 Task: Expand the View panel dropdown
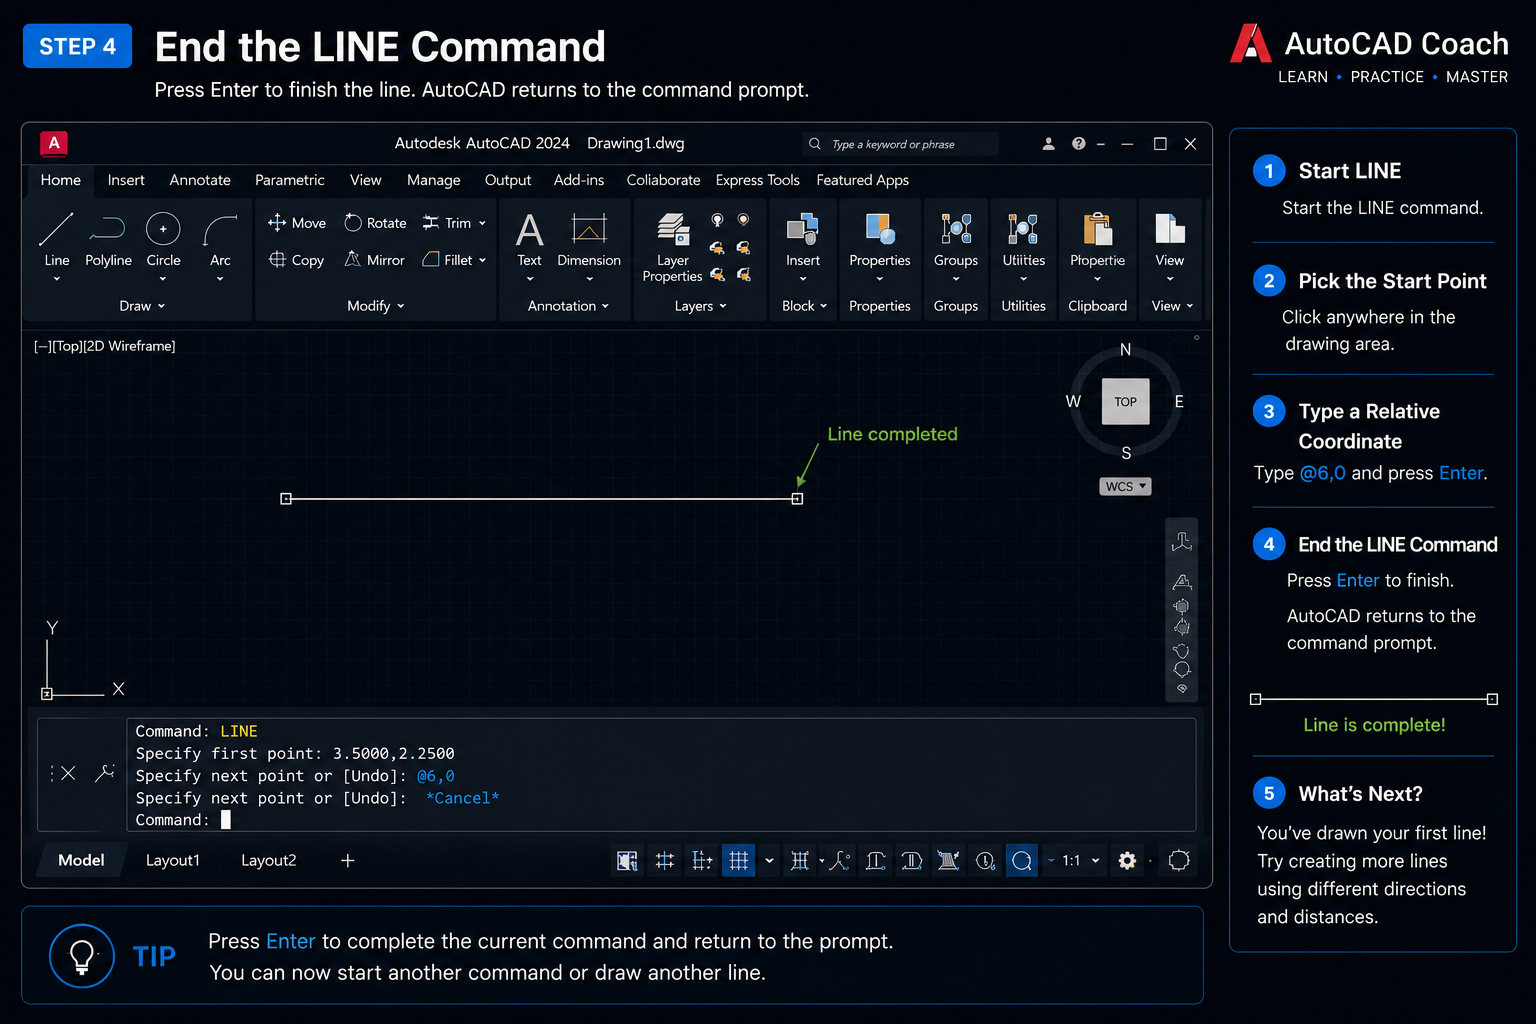1172,306
